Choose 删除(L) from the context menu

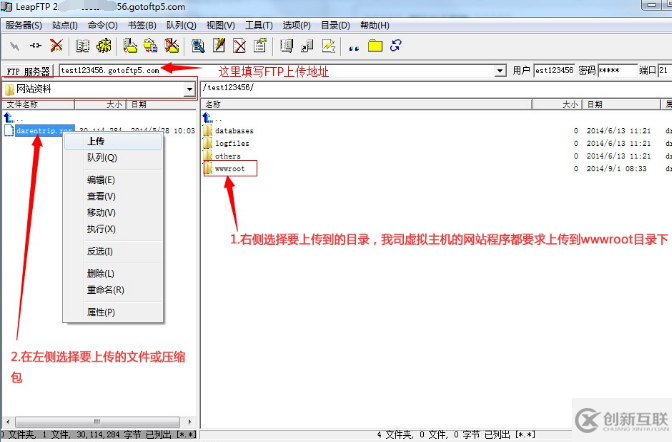(100, 273)
